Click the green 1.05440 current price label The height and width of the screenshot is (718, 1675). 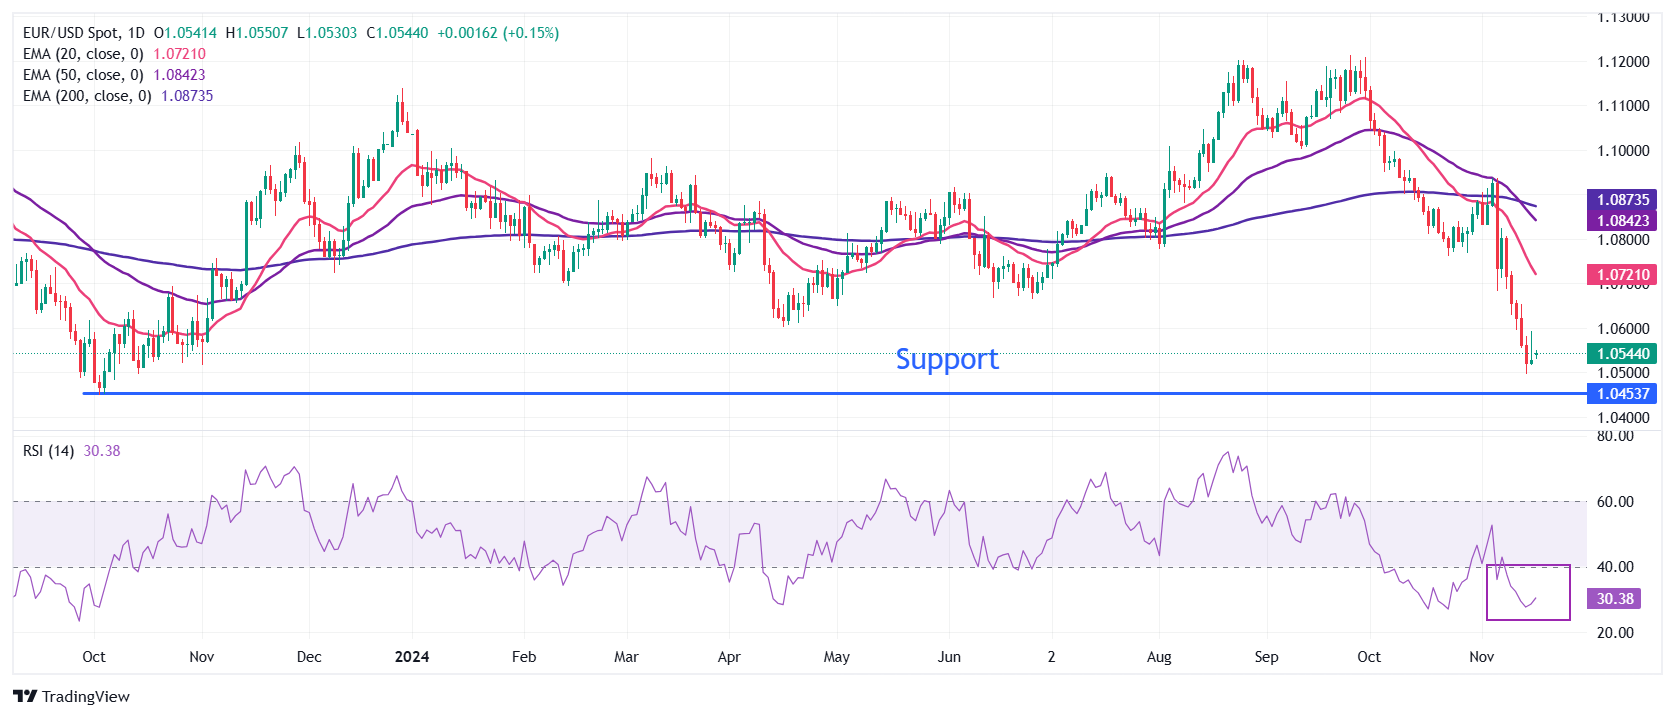pyautogui.click(x=1622, y=353)
